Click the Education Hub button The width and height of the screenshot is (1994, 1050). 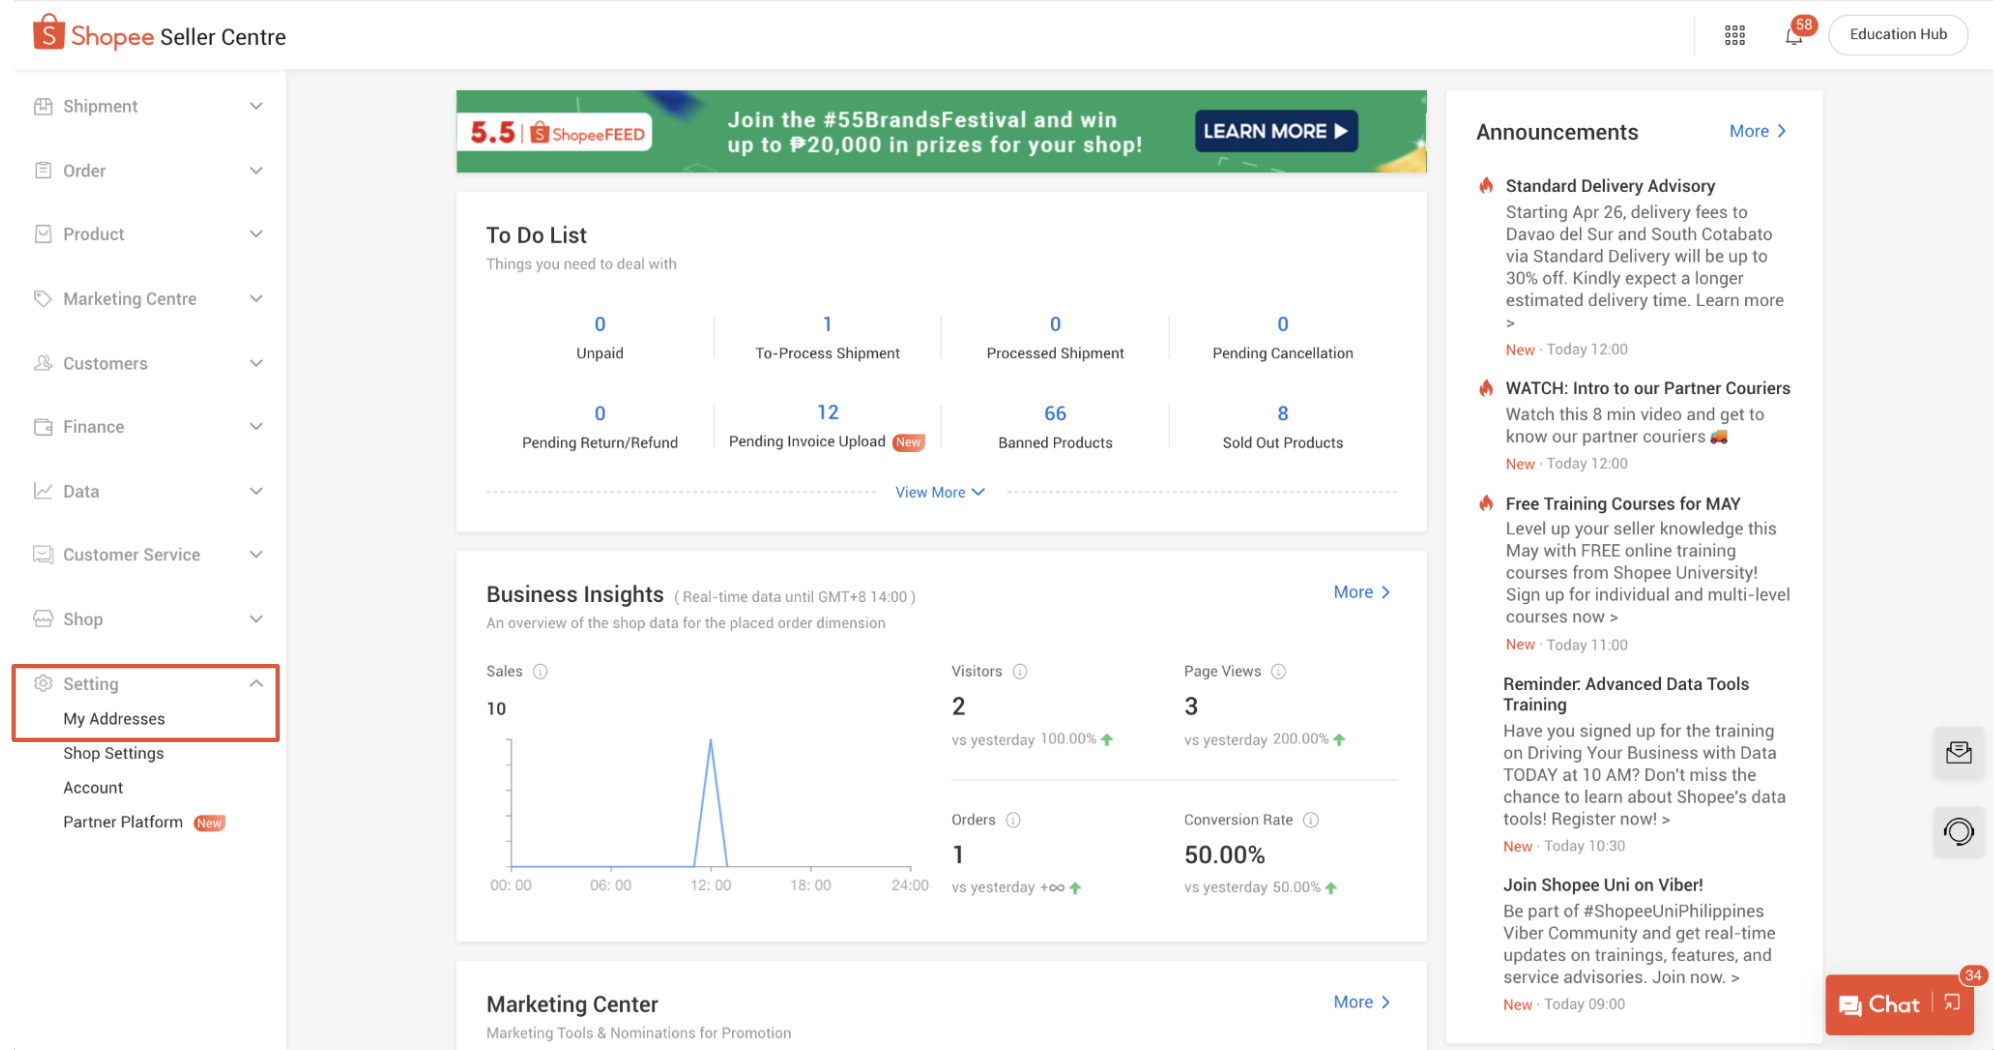click(x=1897, y=34)
